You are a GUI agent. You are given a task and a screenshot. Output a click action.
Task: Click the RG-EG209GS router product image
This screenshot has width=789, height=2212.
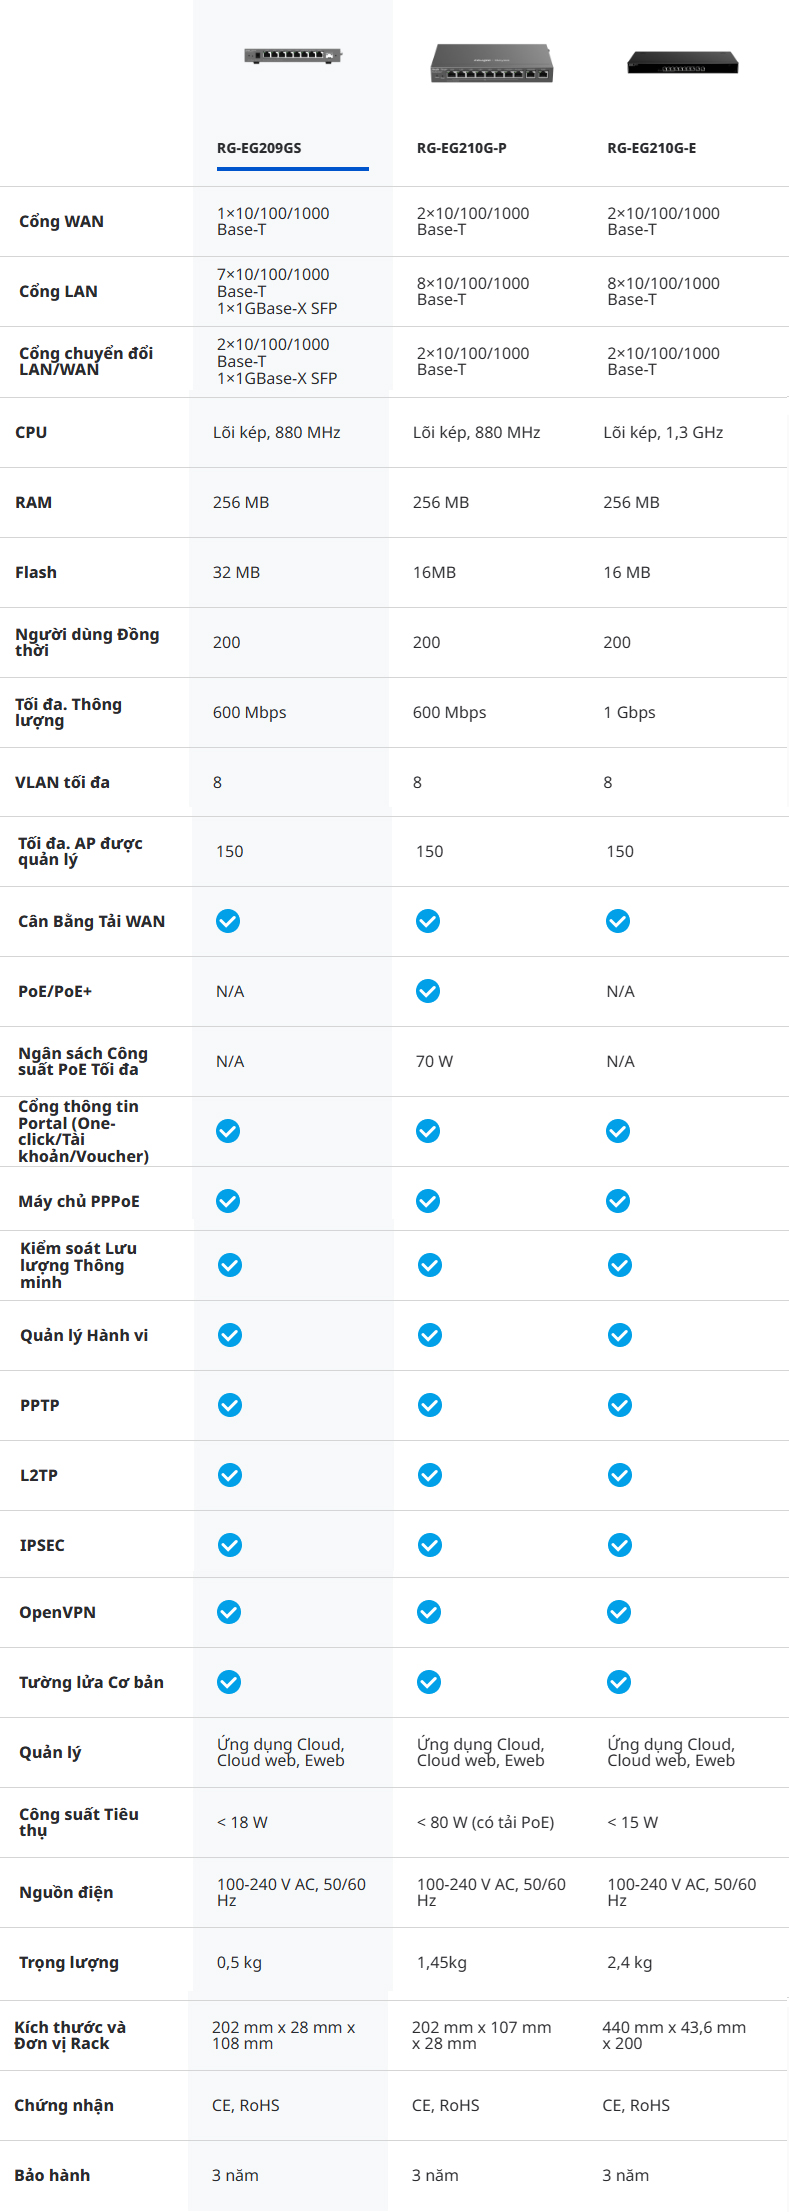coord(293,56)
